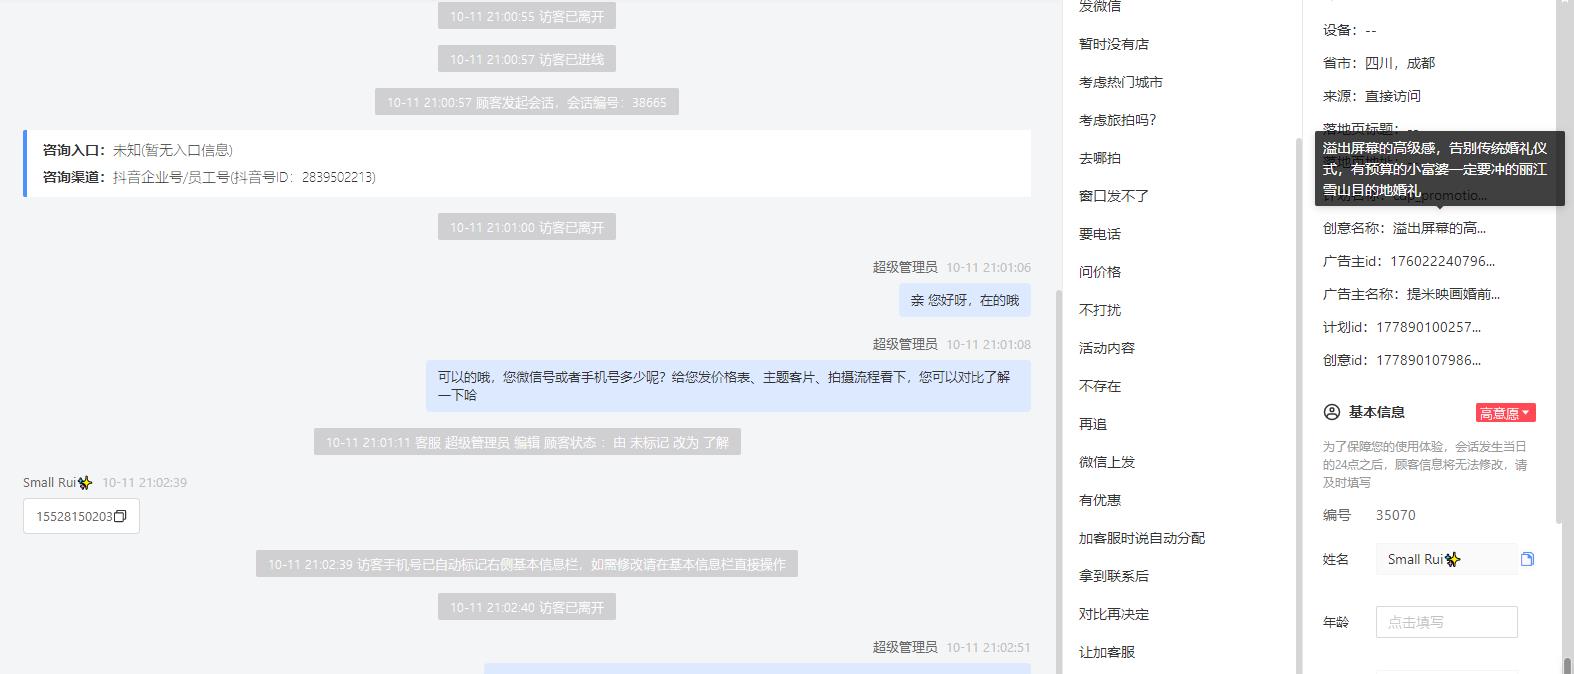Click the 来源：直接访问 row
This screenshot has height=674, width=1574.
[x=1372, y=96]
